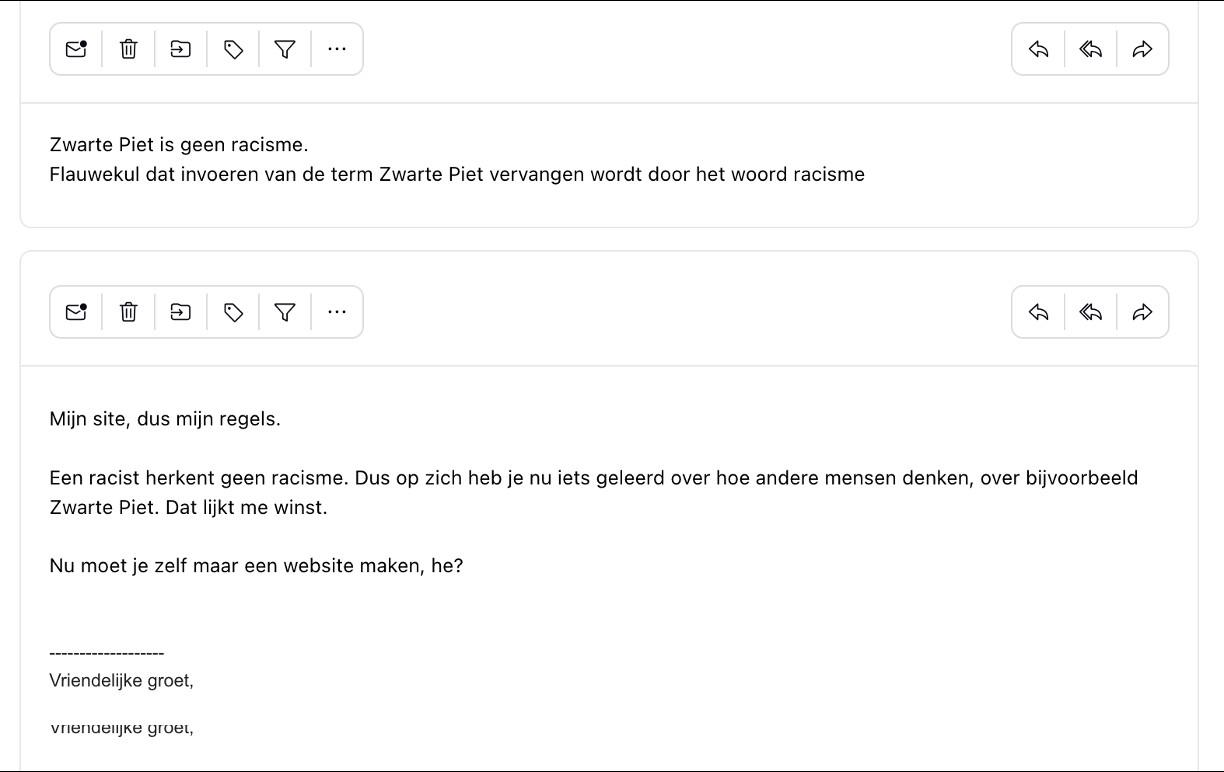
Task: Filter messages like the first email
Action: pyautogui.click(x=285, y=49)
